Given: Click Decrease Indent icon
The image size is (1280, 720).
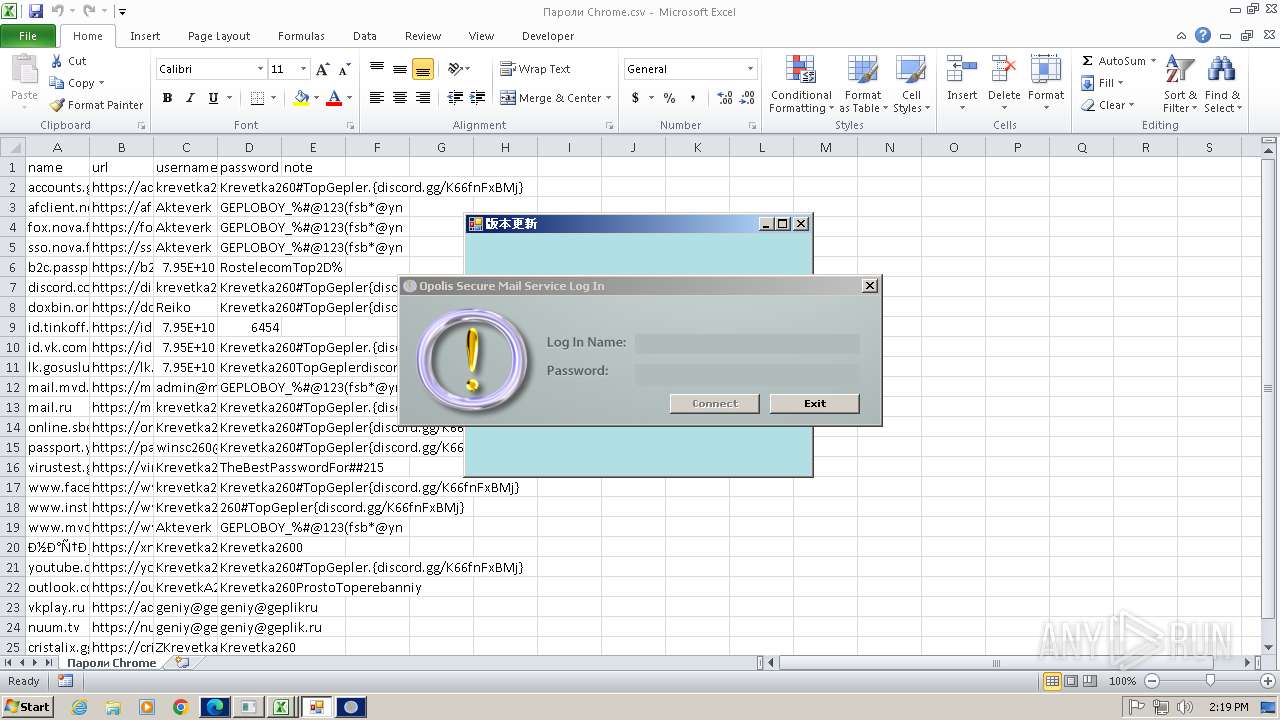Looking at the screenshot, I should point(455,98).
